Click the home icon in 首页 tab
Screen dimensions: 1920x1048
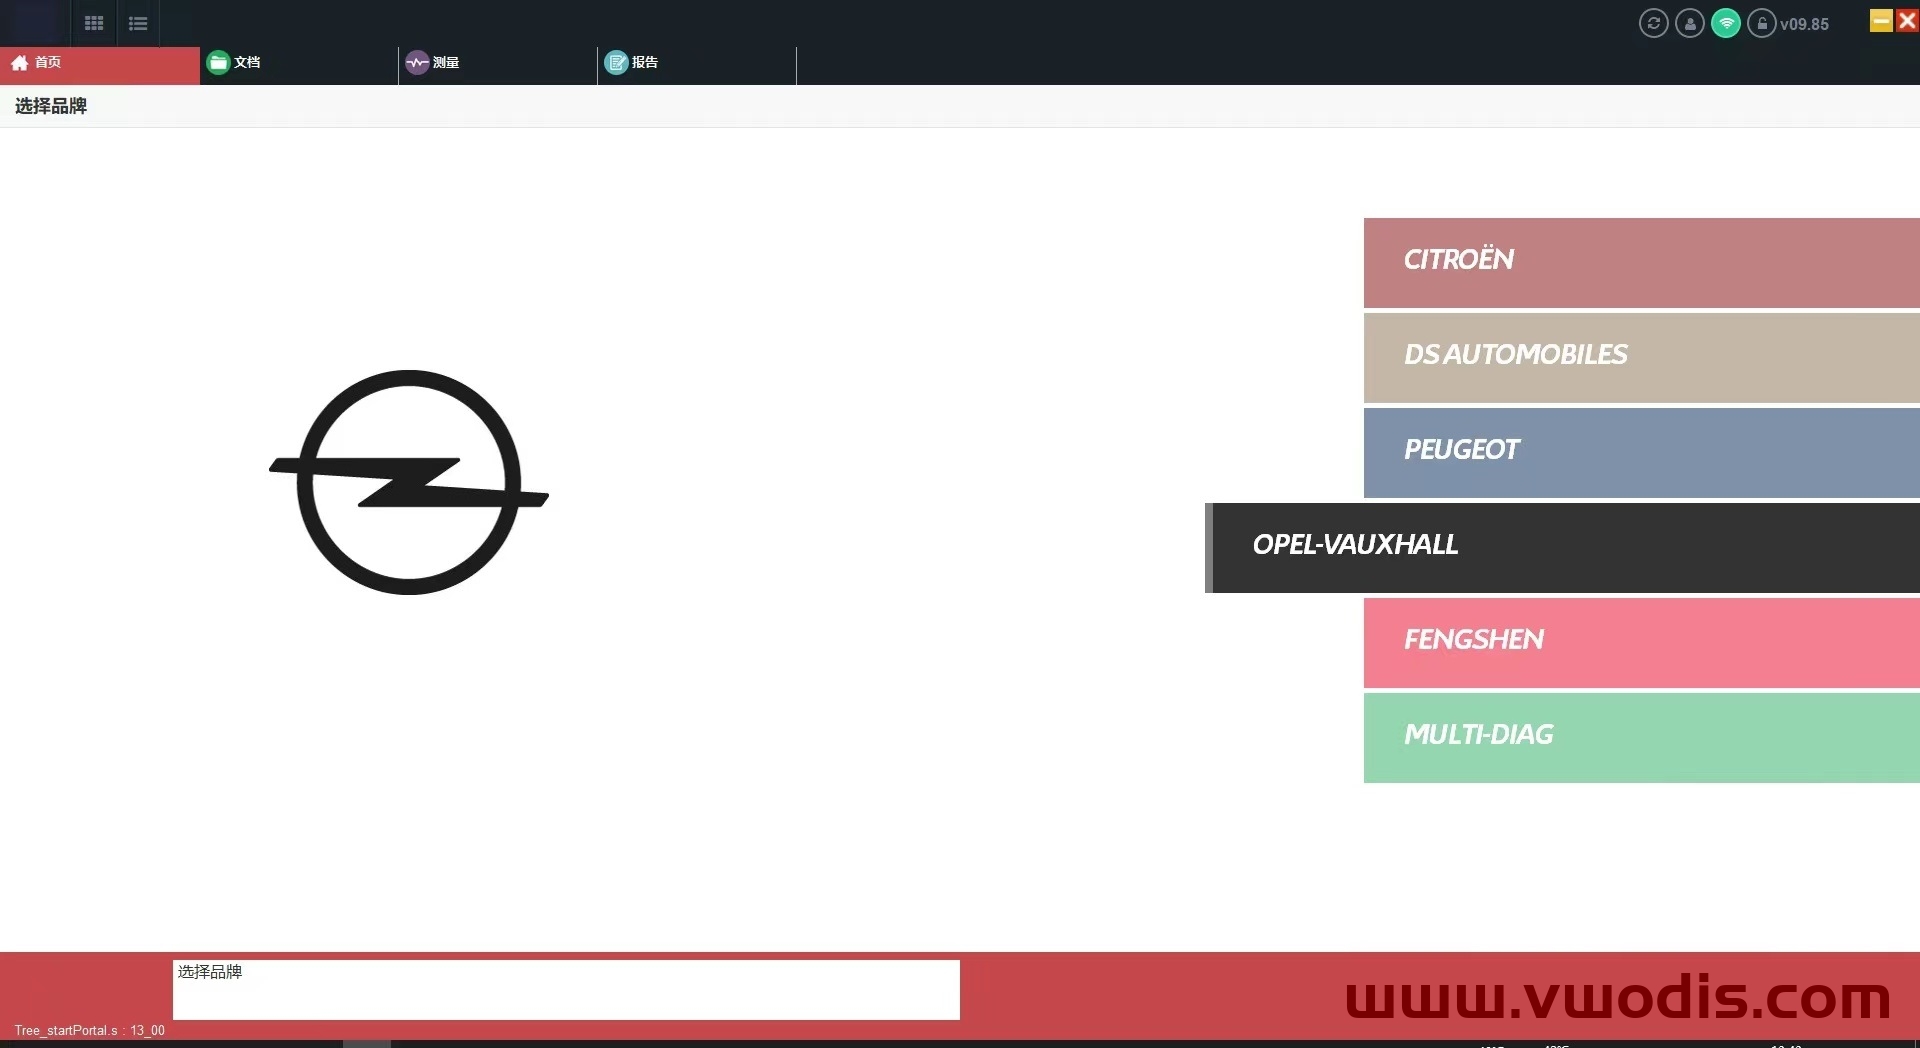point(19,63)
